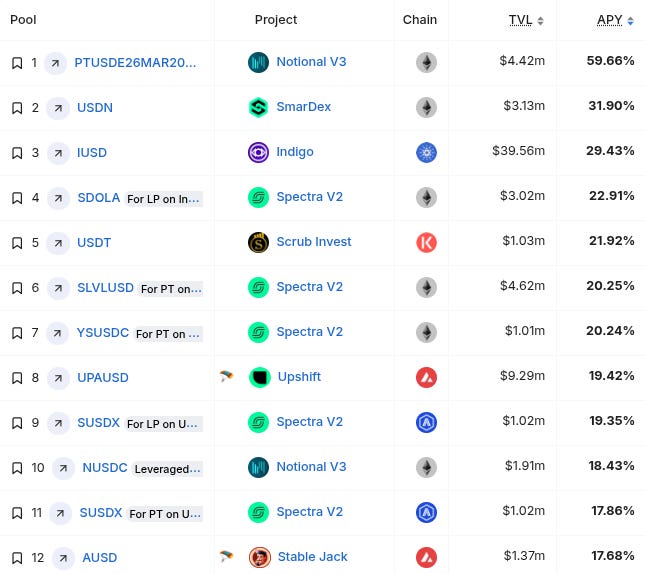Open external link arrow for NUSDC

coord(63,468)
